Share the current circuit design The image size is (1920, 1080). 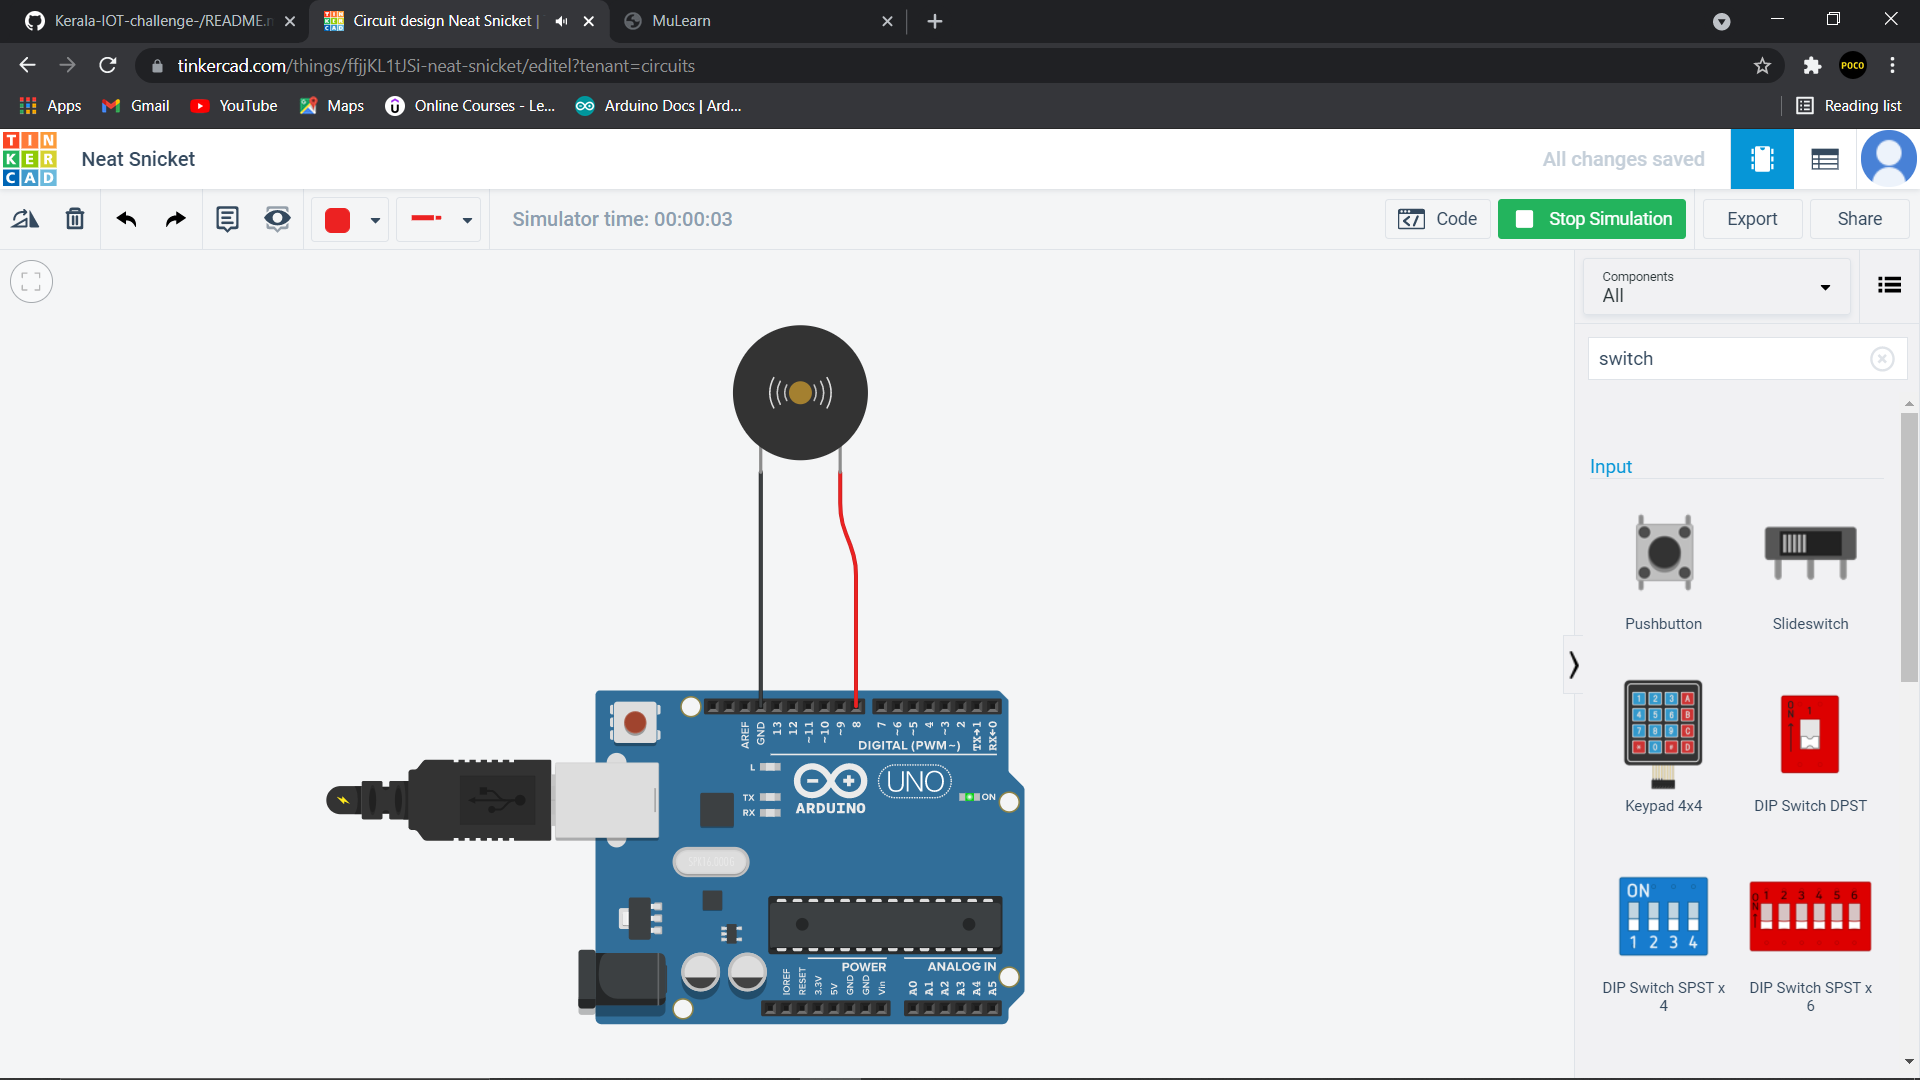1859,218
